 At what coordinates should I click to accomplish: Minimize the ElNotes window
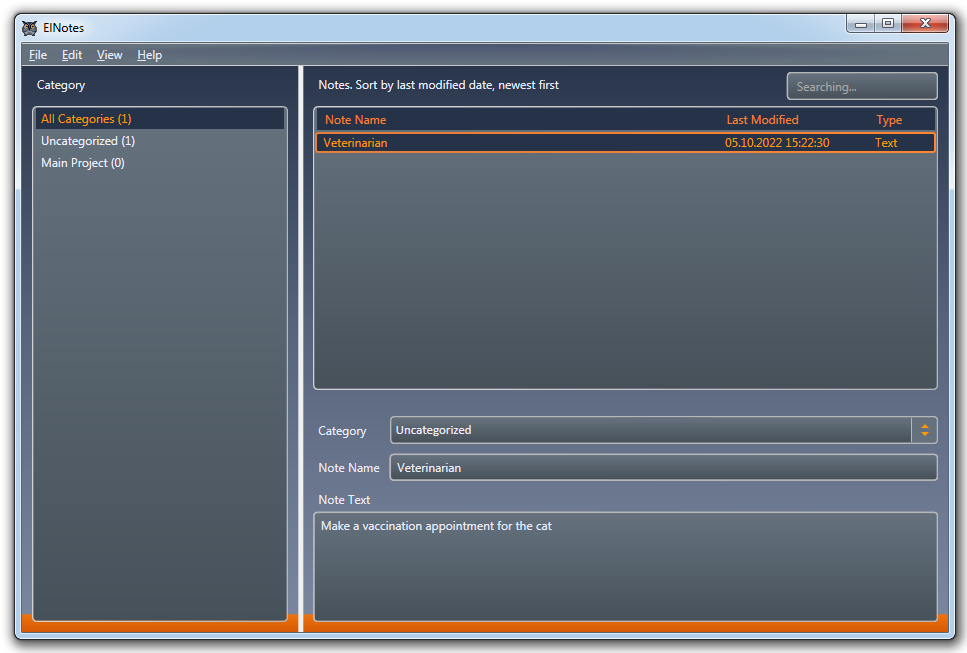pyautogui.click(x=862, y=24)
